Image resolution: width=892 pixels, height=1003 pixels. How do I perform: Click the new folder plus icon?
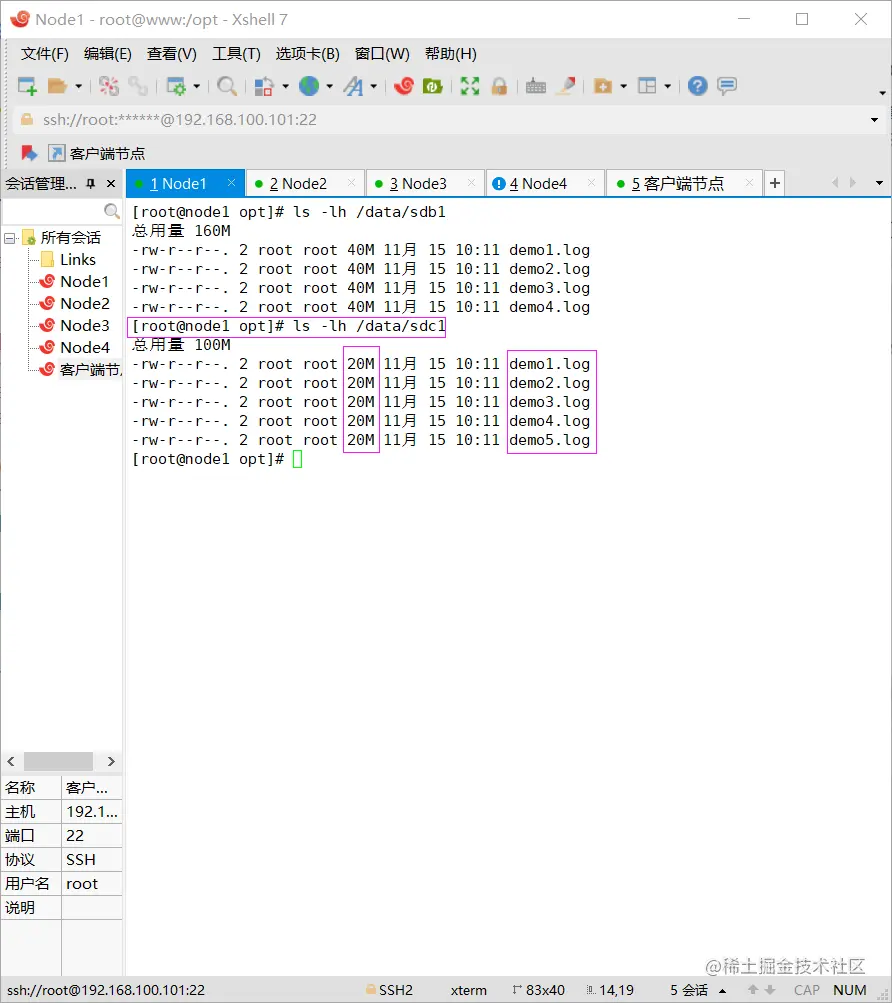(603, 86)
